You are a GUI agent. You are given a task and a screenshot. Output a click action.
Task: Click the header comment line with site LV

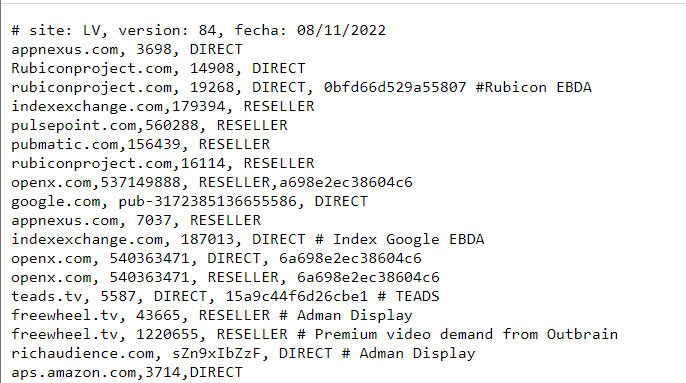[199, 30]
